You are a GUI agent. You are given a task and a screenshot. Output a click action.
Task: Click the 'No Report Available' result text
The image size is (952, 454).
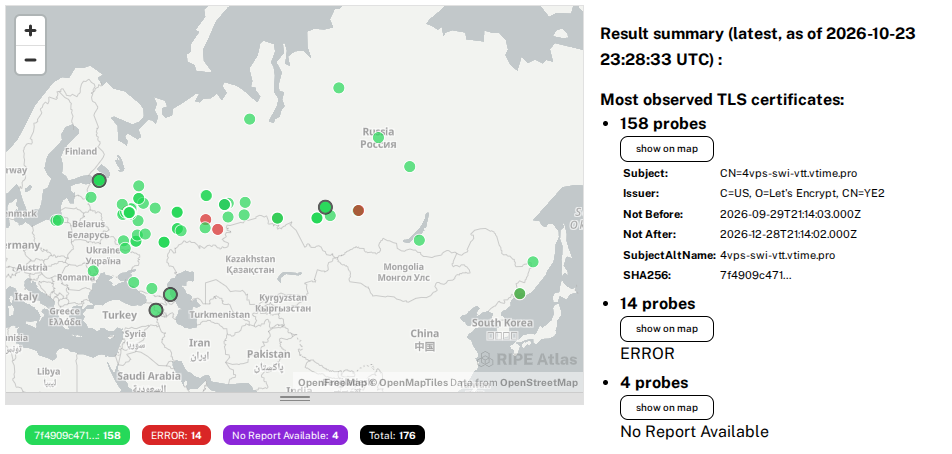tap(695, 432)
